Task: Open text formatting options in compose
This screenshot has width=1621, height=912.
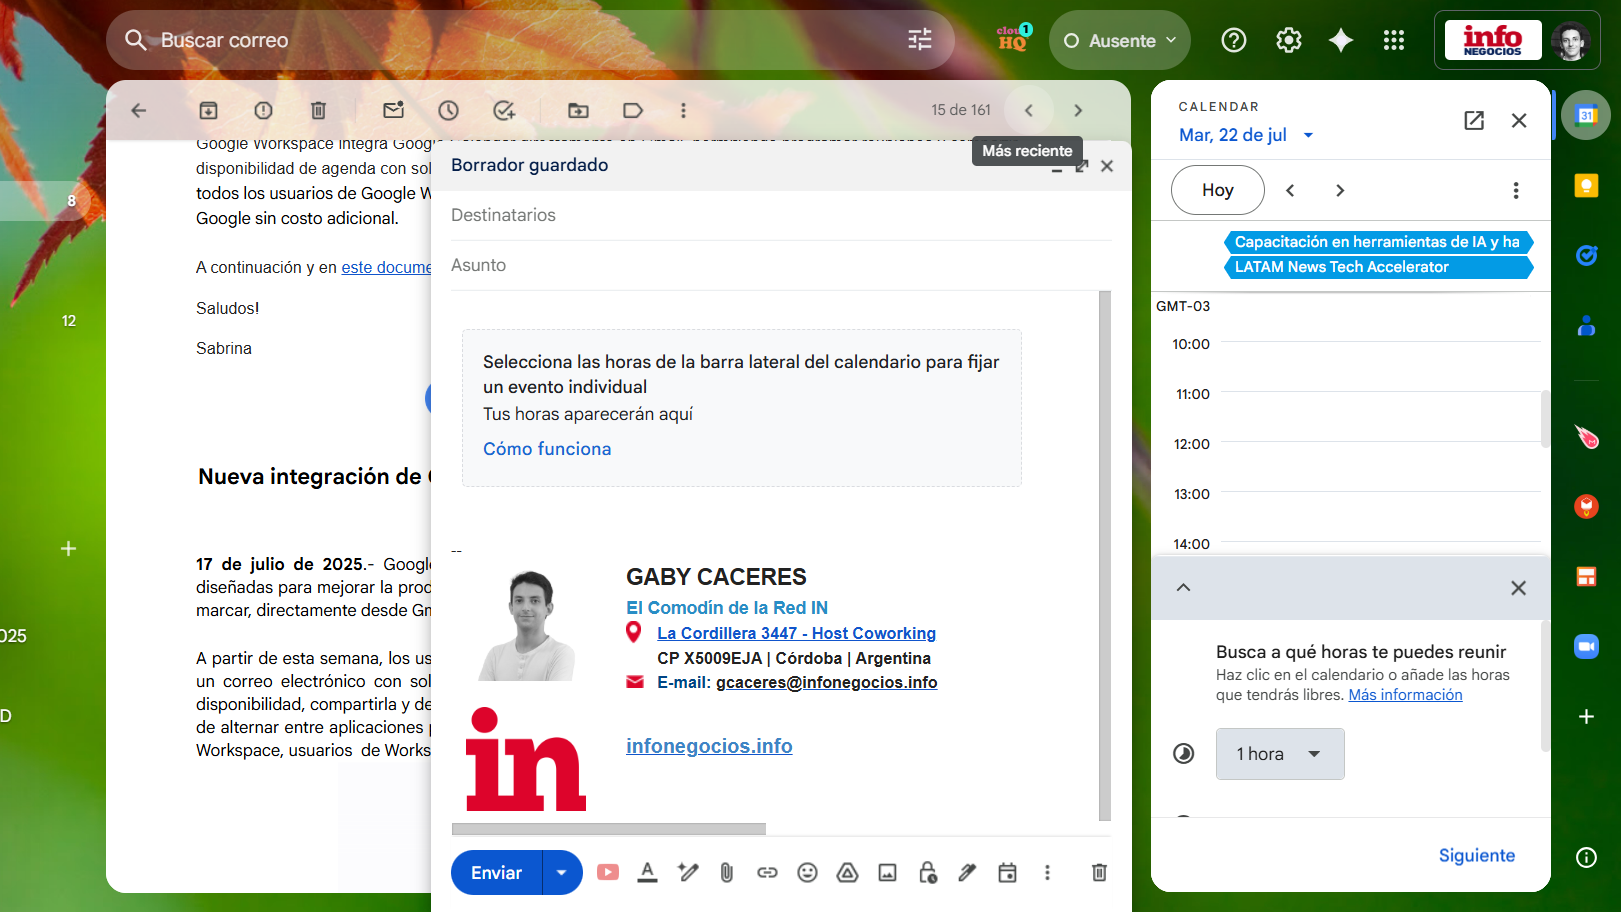Action: click(647, 873)
